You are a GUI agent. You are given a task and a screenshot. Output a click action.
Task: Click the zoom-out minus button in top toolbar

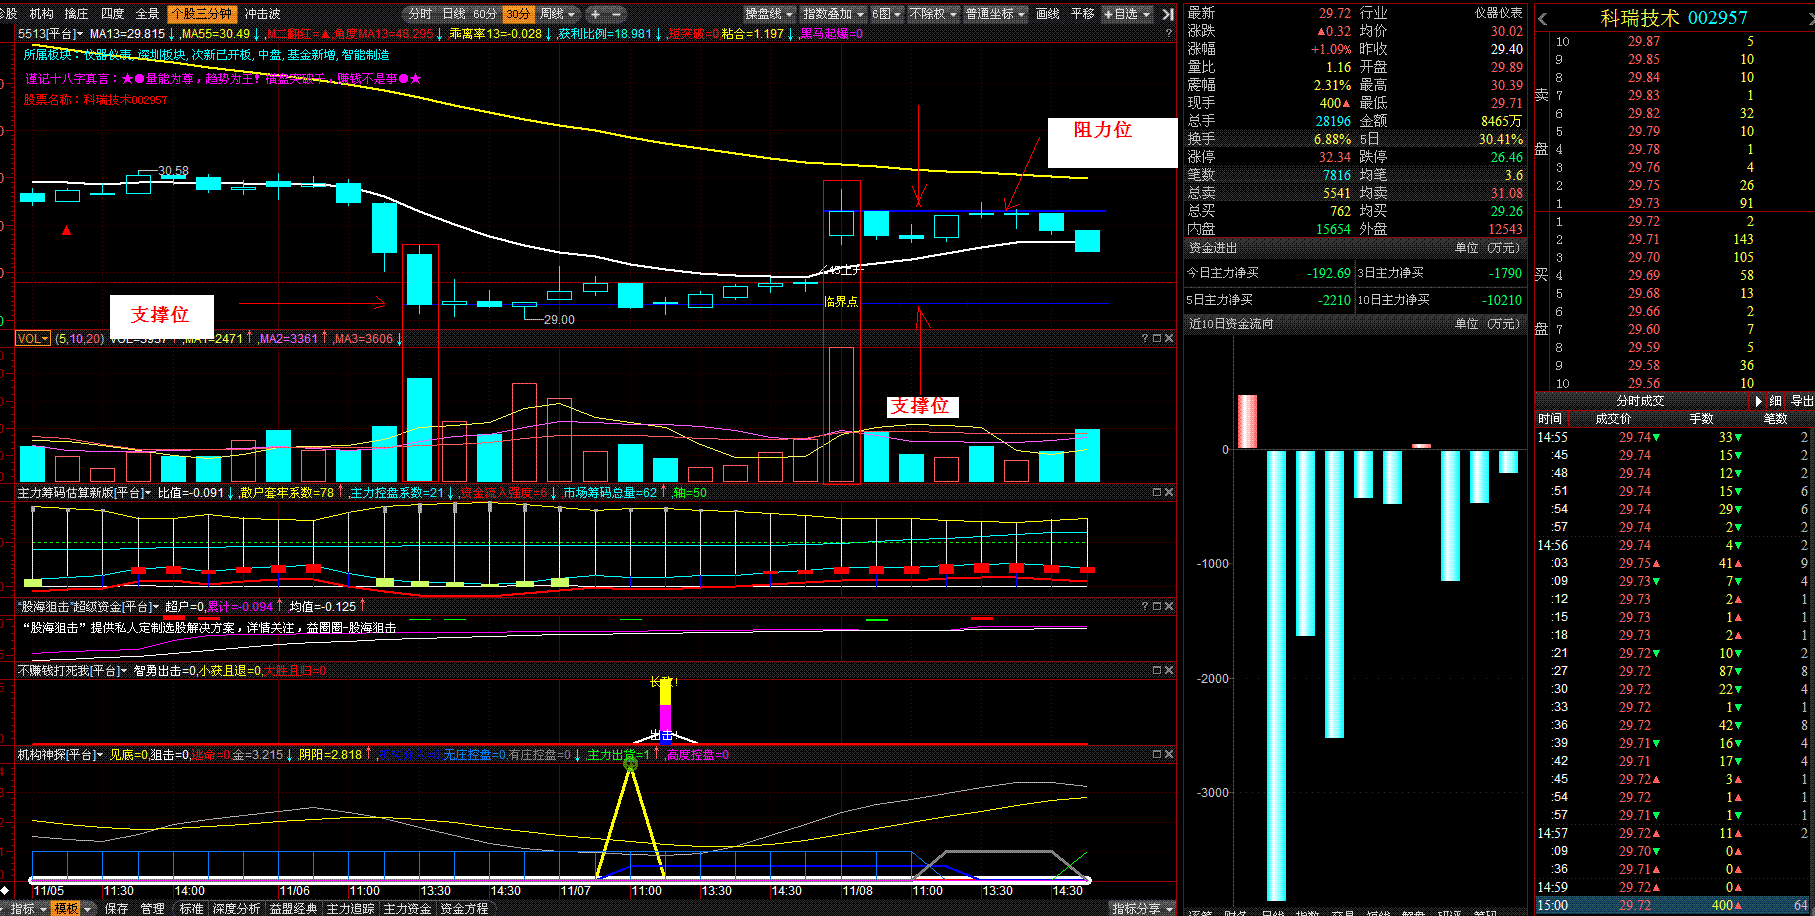(616, 14)
